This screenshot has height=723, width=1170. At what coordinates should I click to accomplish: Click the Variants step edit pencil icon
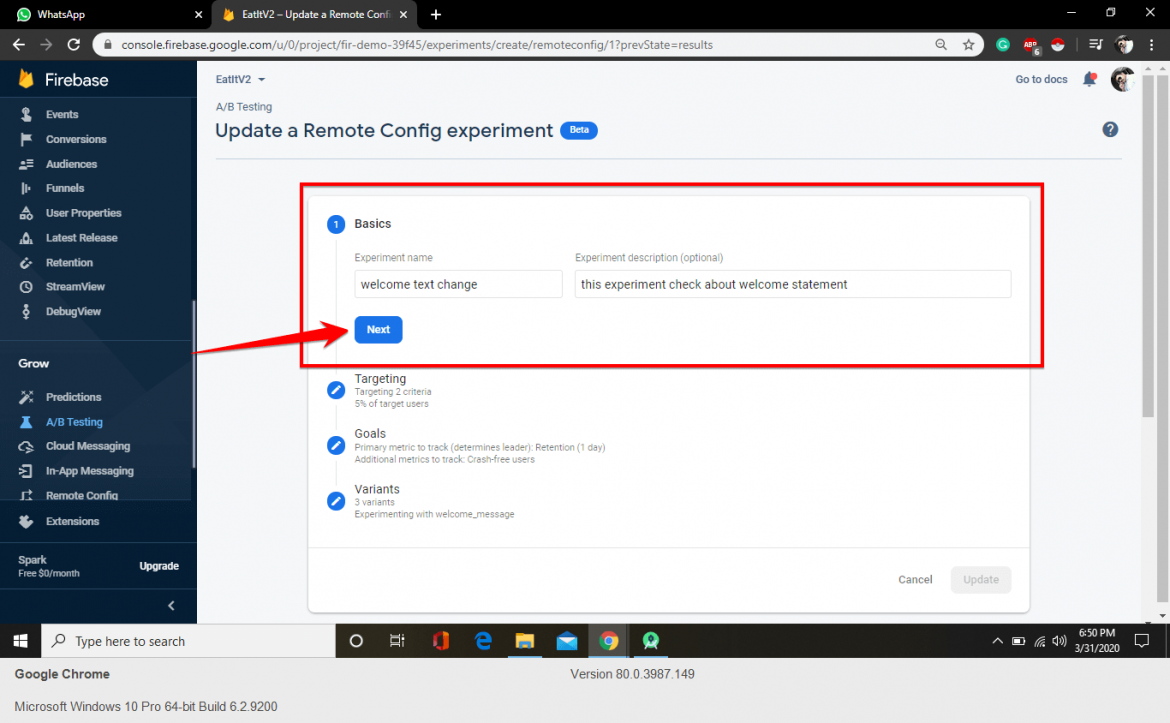pos(336,501)
